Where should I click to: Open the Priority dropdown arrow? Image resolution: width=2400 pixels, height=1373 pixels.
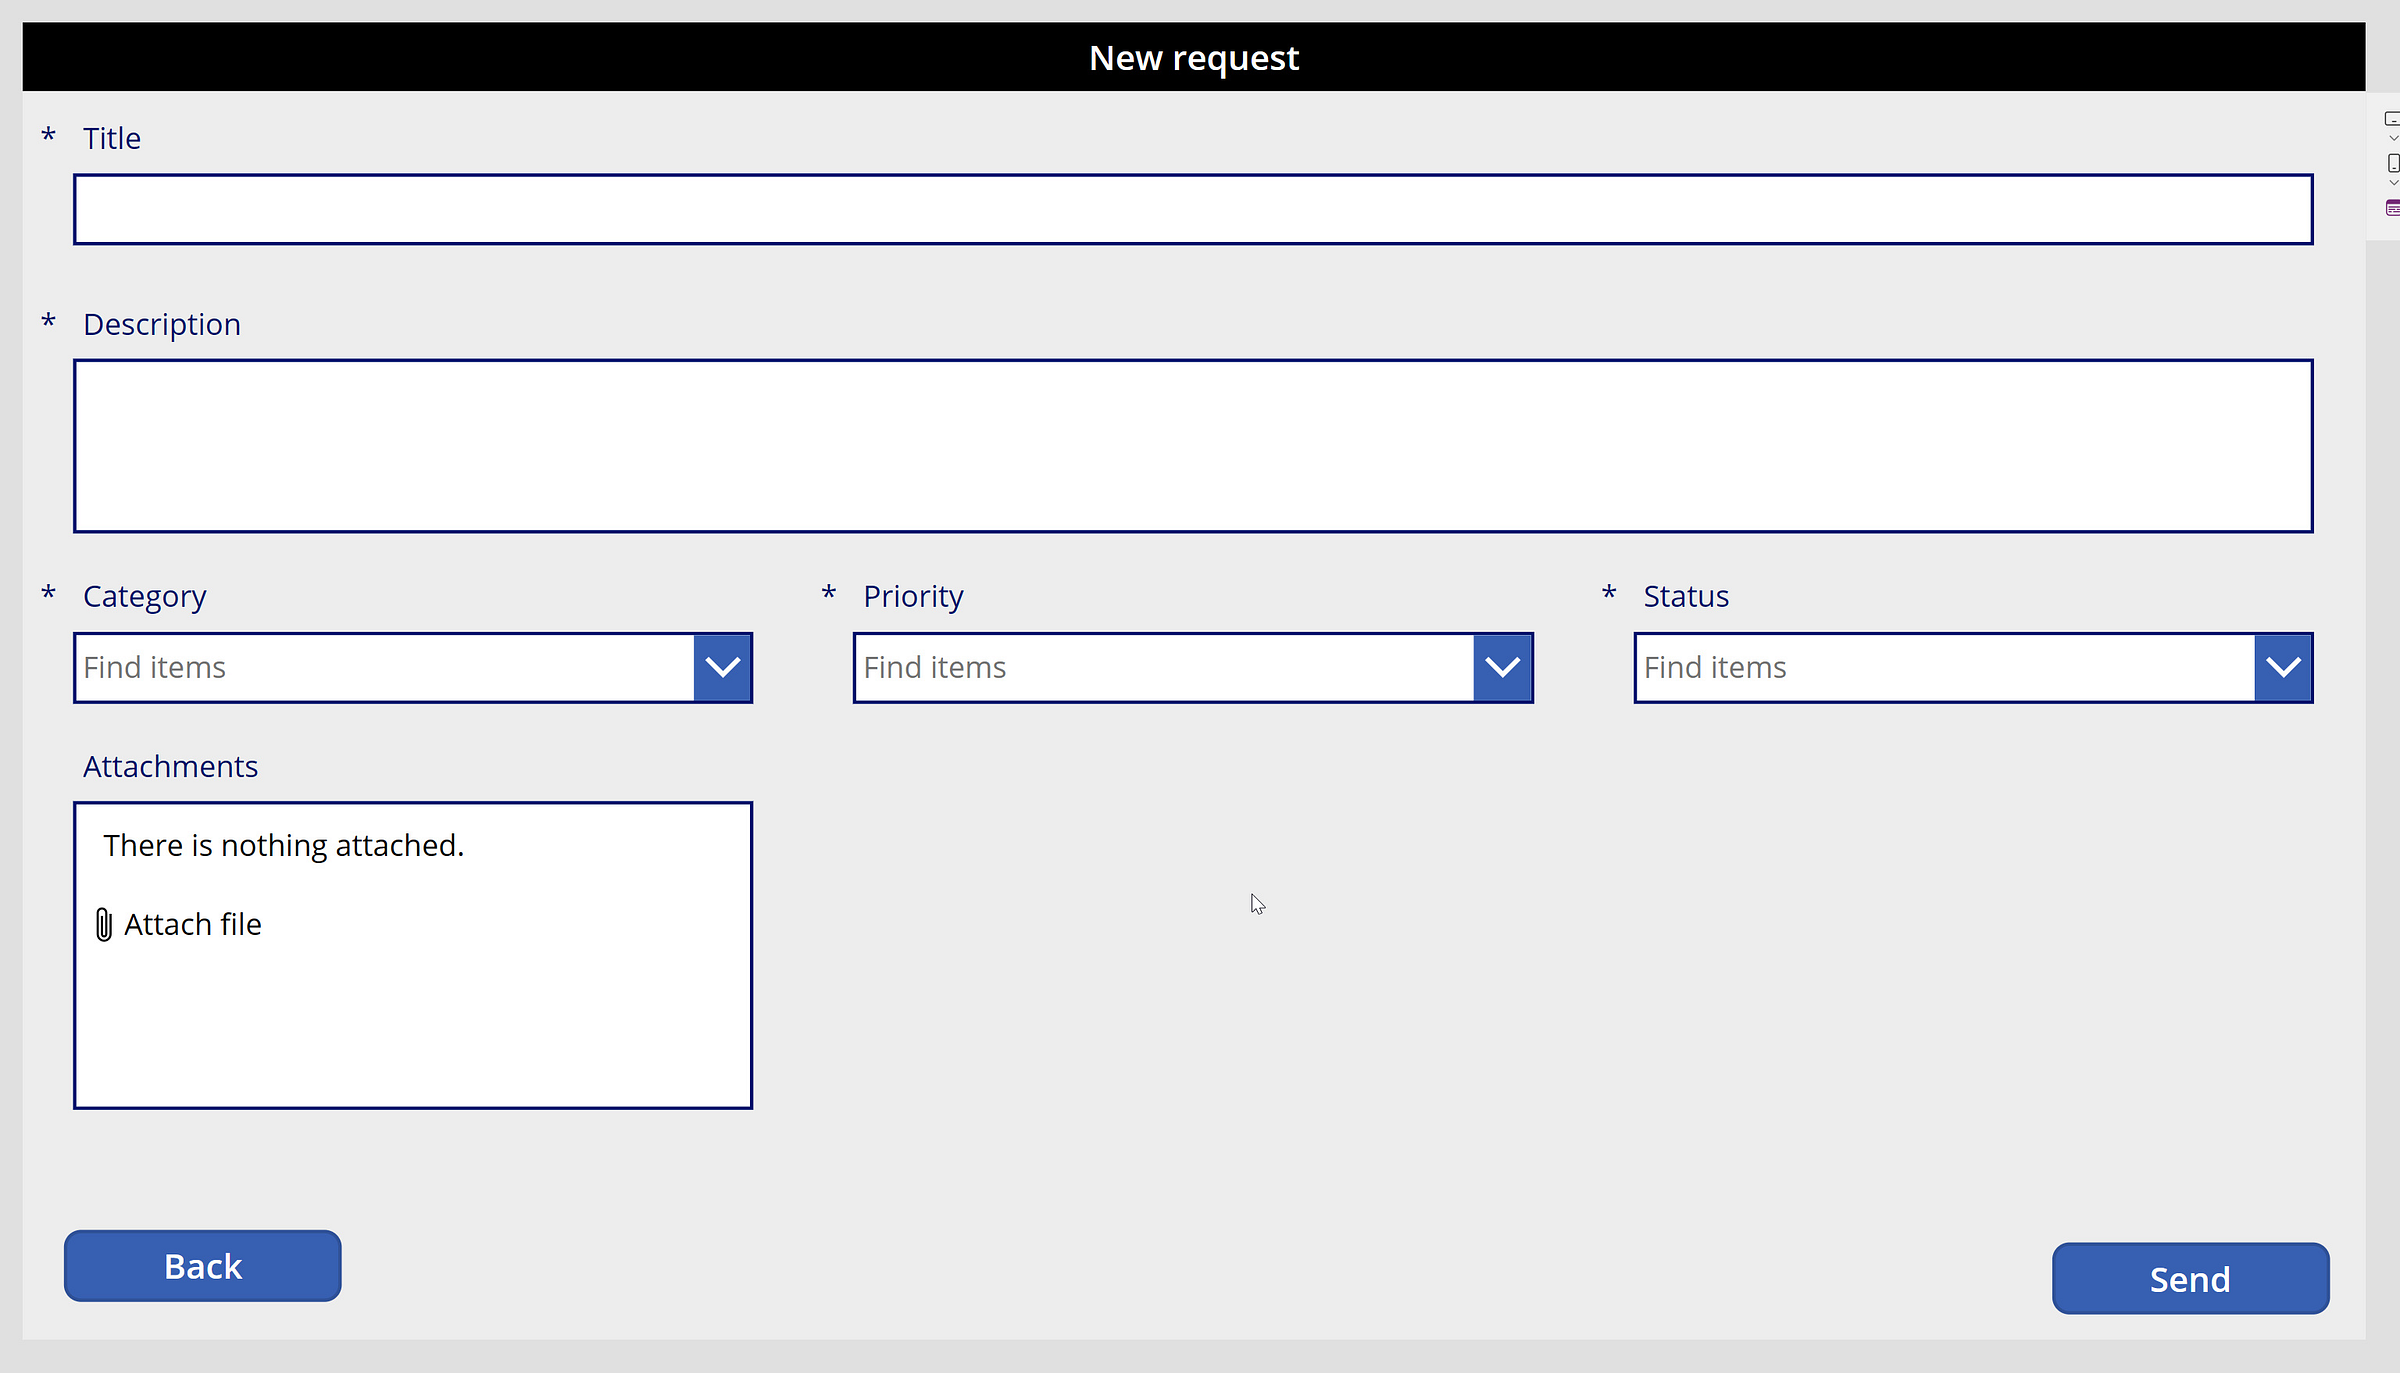(1502, 667)
